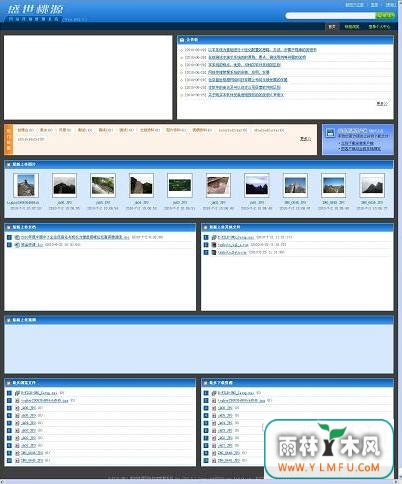The width and height of the screenshot is (402, 484).
Task: Open the third announcement link in the list
Action: 244,65
